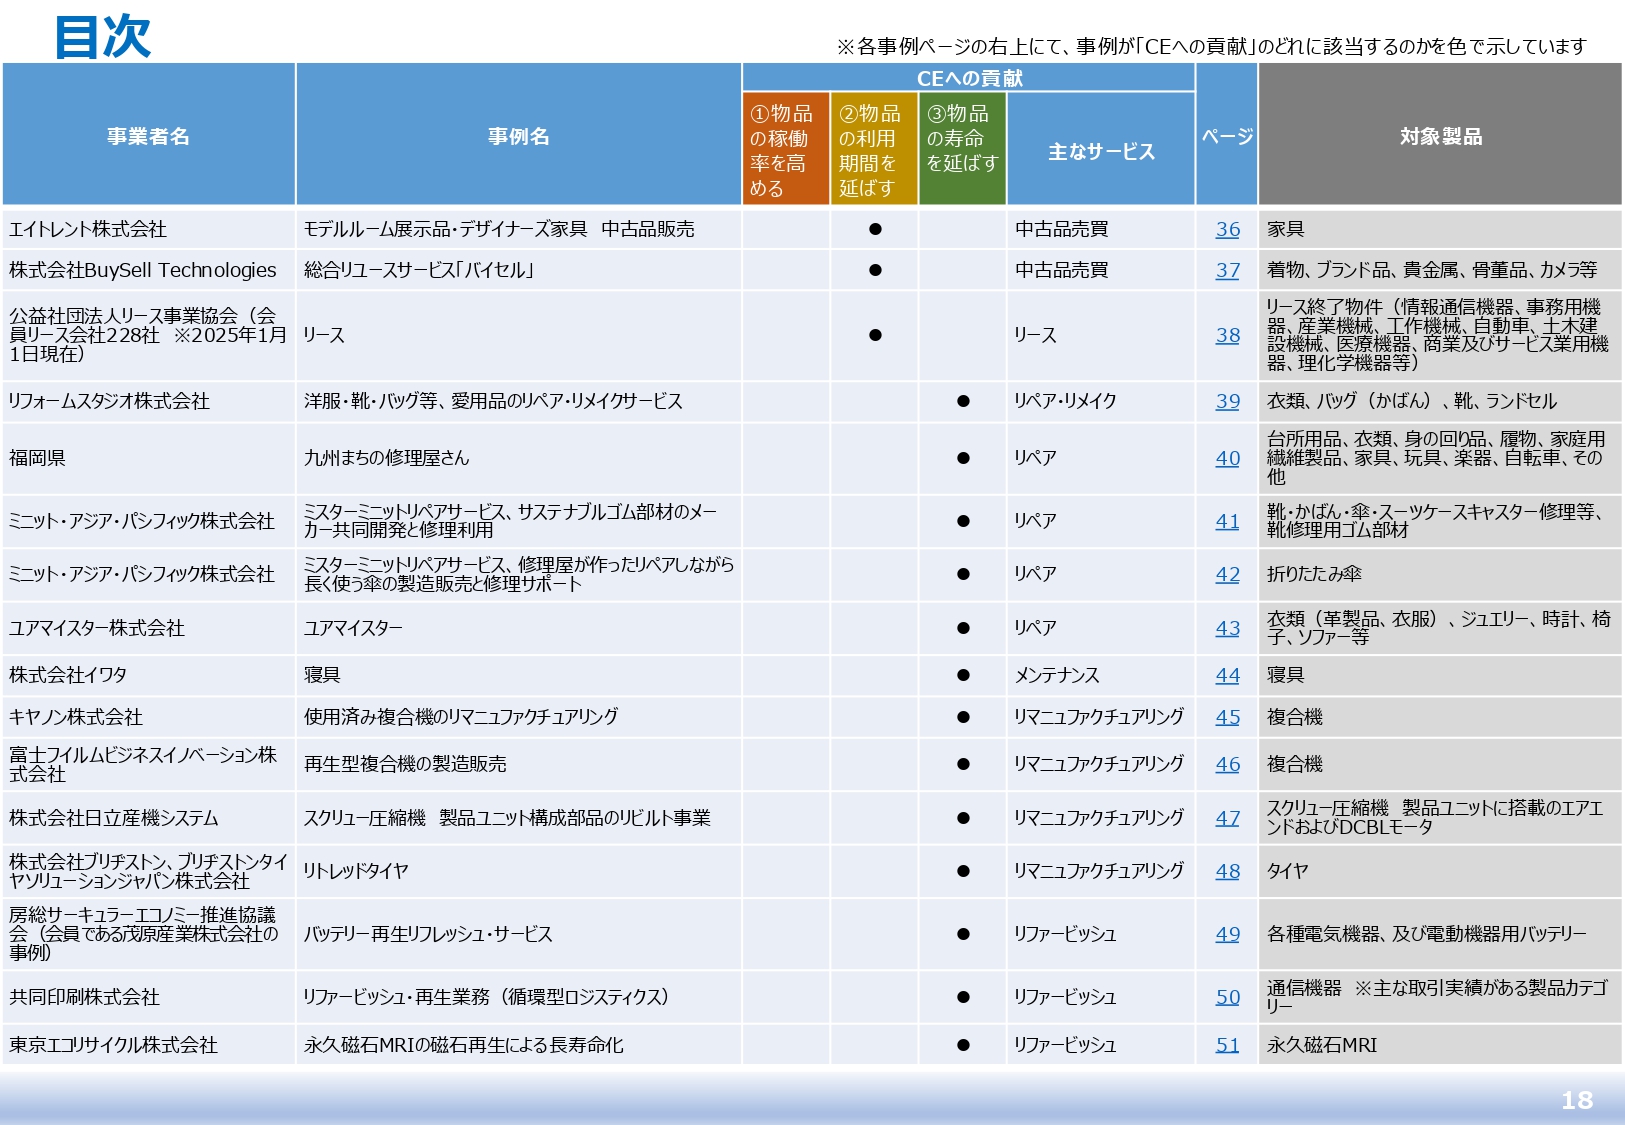Open page link 42 for 折りたたみ傘

point(1227,574)
